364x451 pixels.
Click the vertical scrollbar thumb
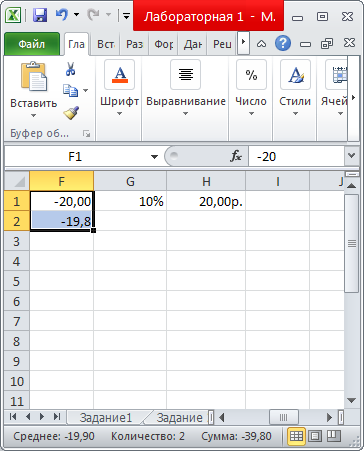click(351, 243)
